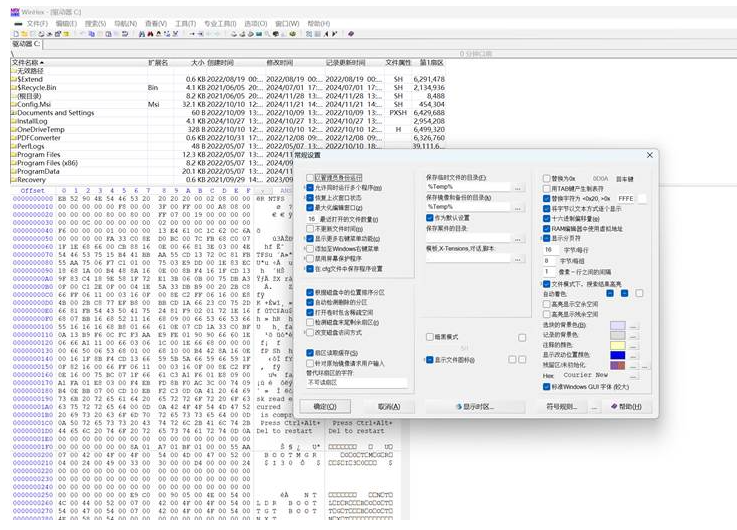Browse for case directory with '...' button

517,239
